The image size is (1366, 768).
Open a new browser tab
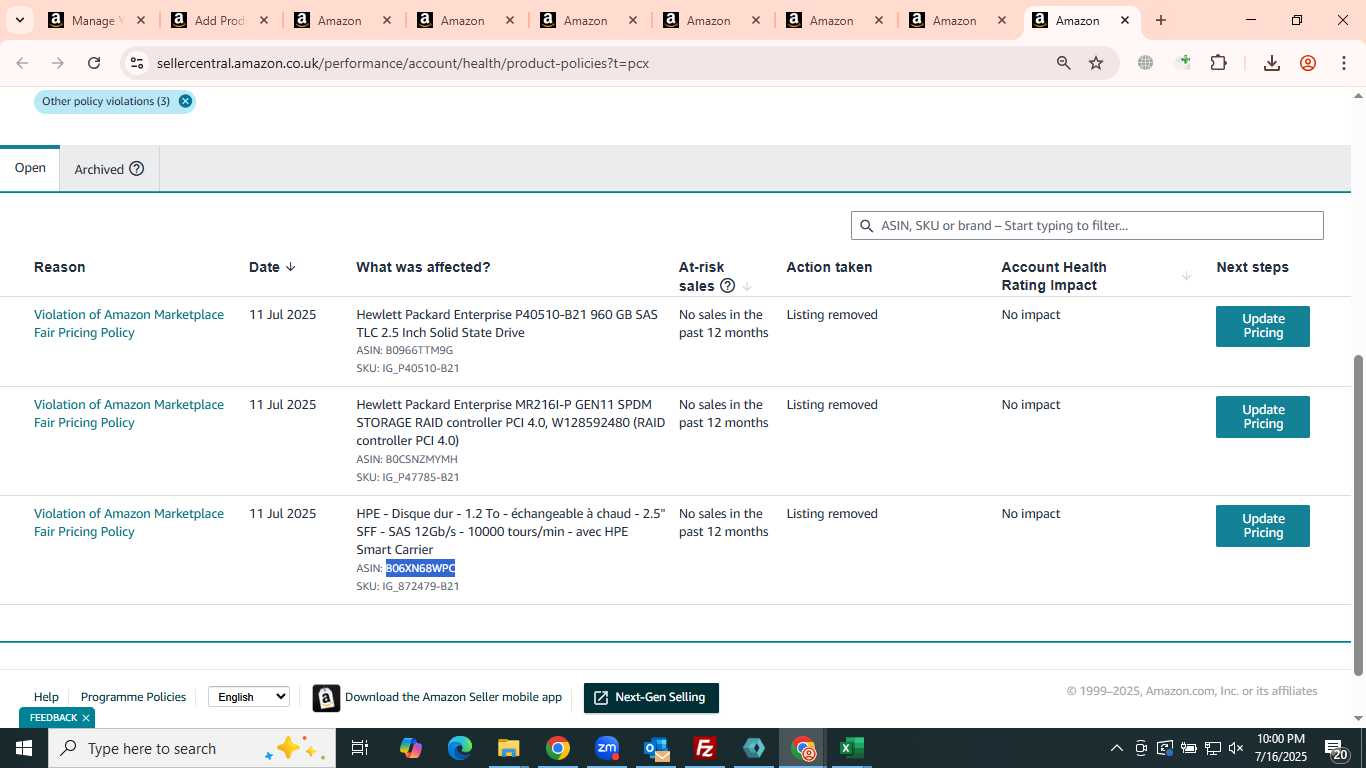1161,20
